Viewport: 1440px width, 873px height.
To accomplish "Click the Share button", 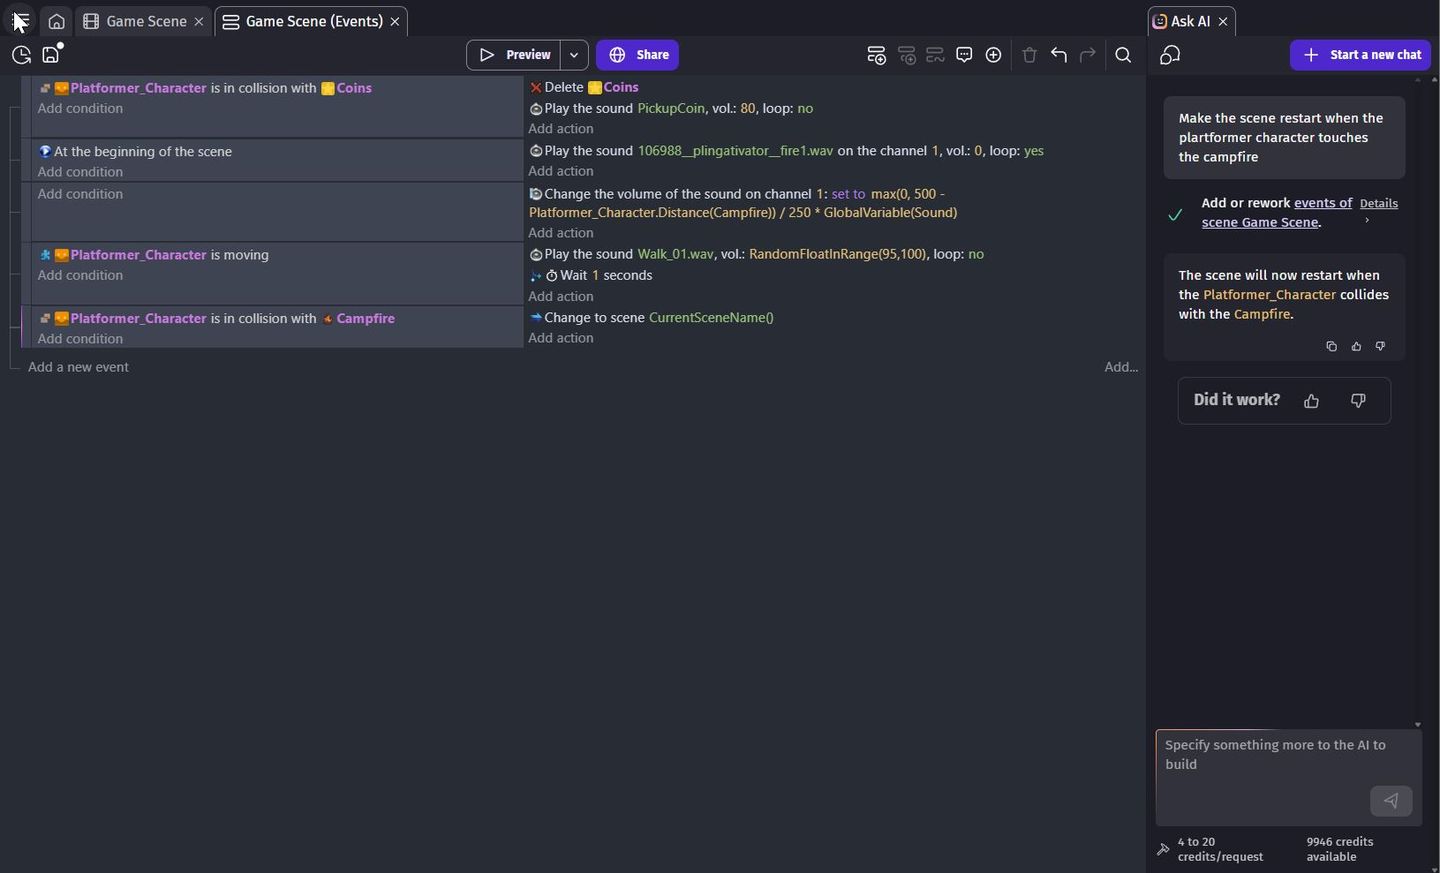I will (x=638, y=55).
